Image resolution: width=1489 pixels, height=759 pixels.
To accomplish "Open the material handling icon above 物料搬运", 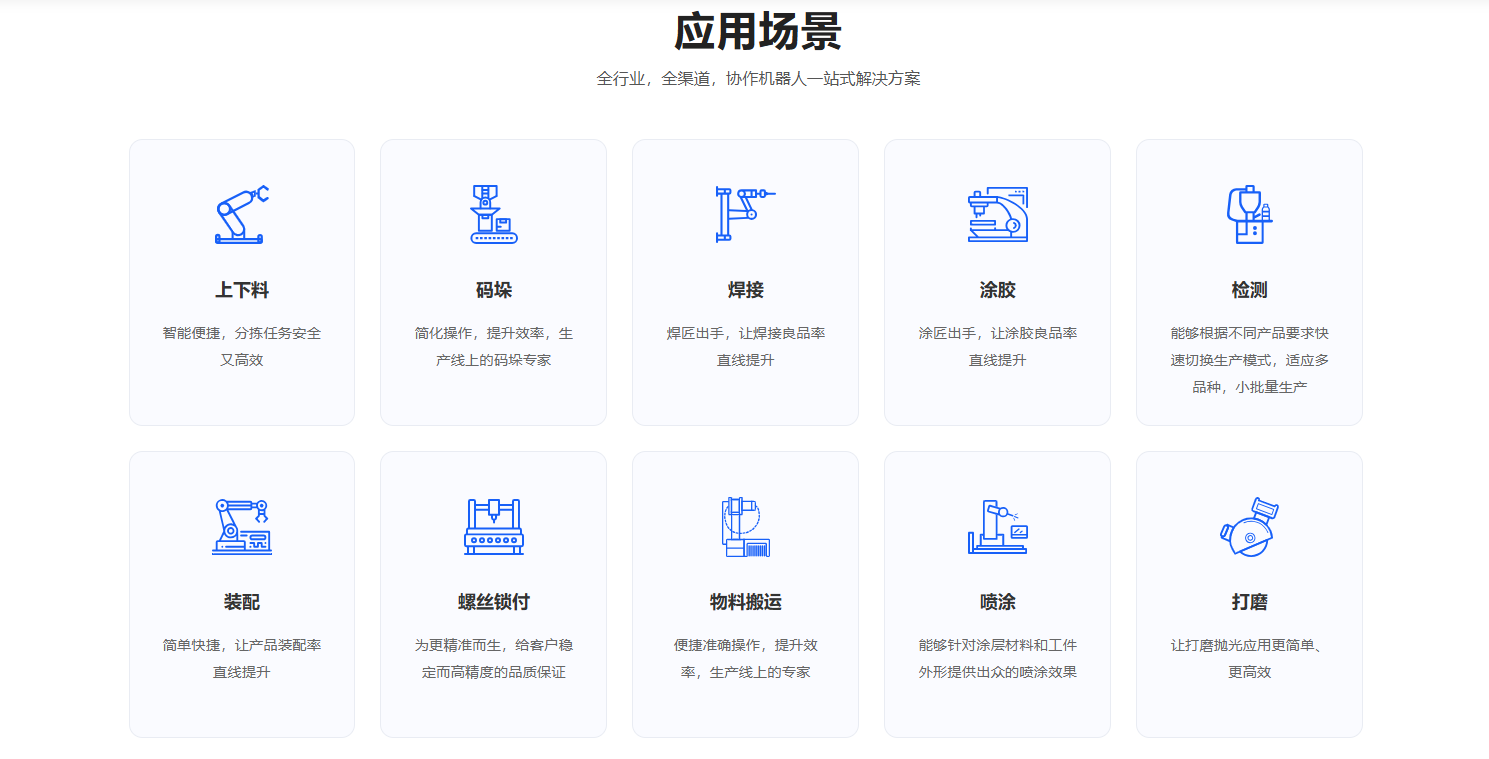I will pos(745,526).
